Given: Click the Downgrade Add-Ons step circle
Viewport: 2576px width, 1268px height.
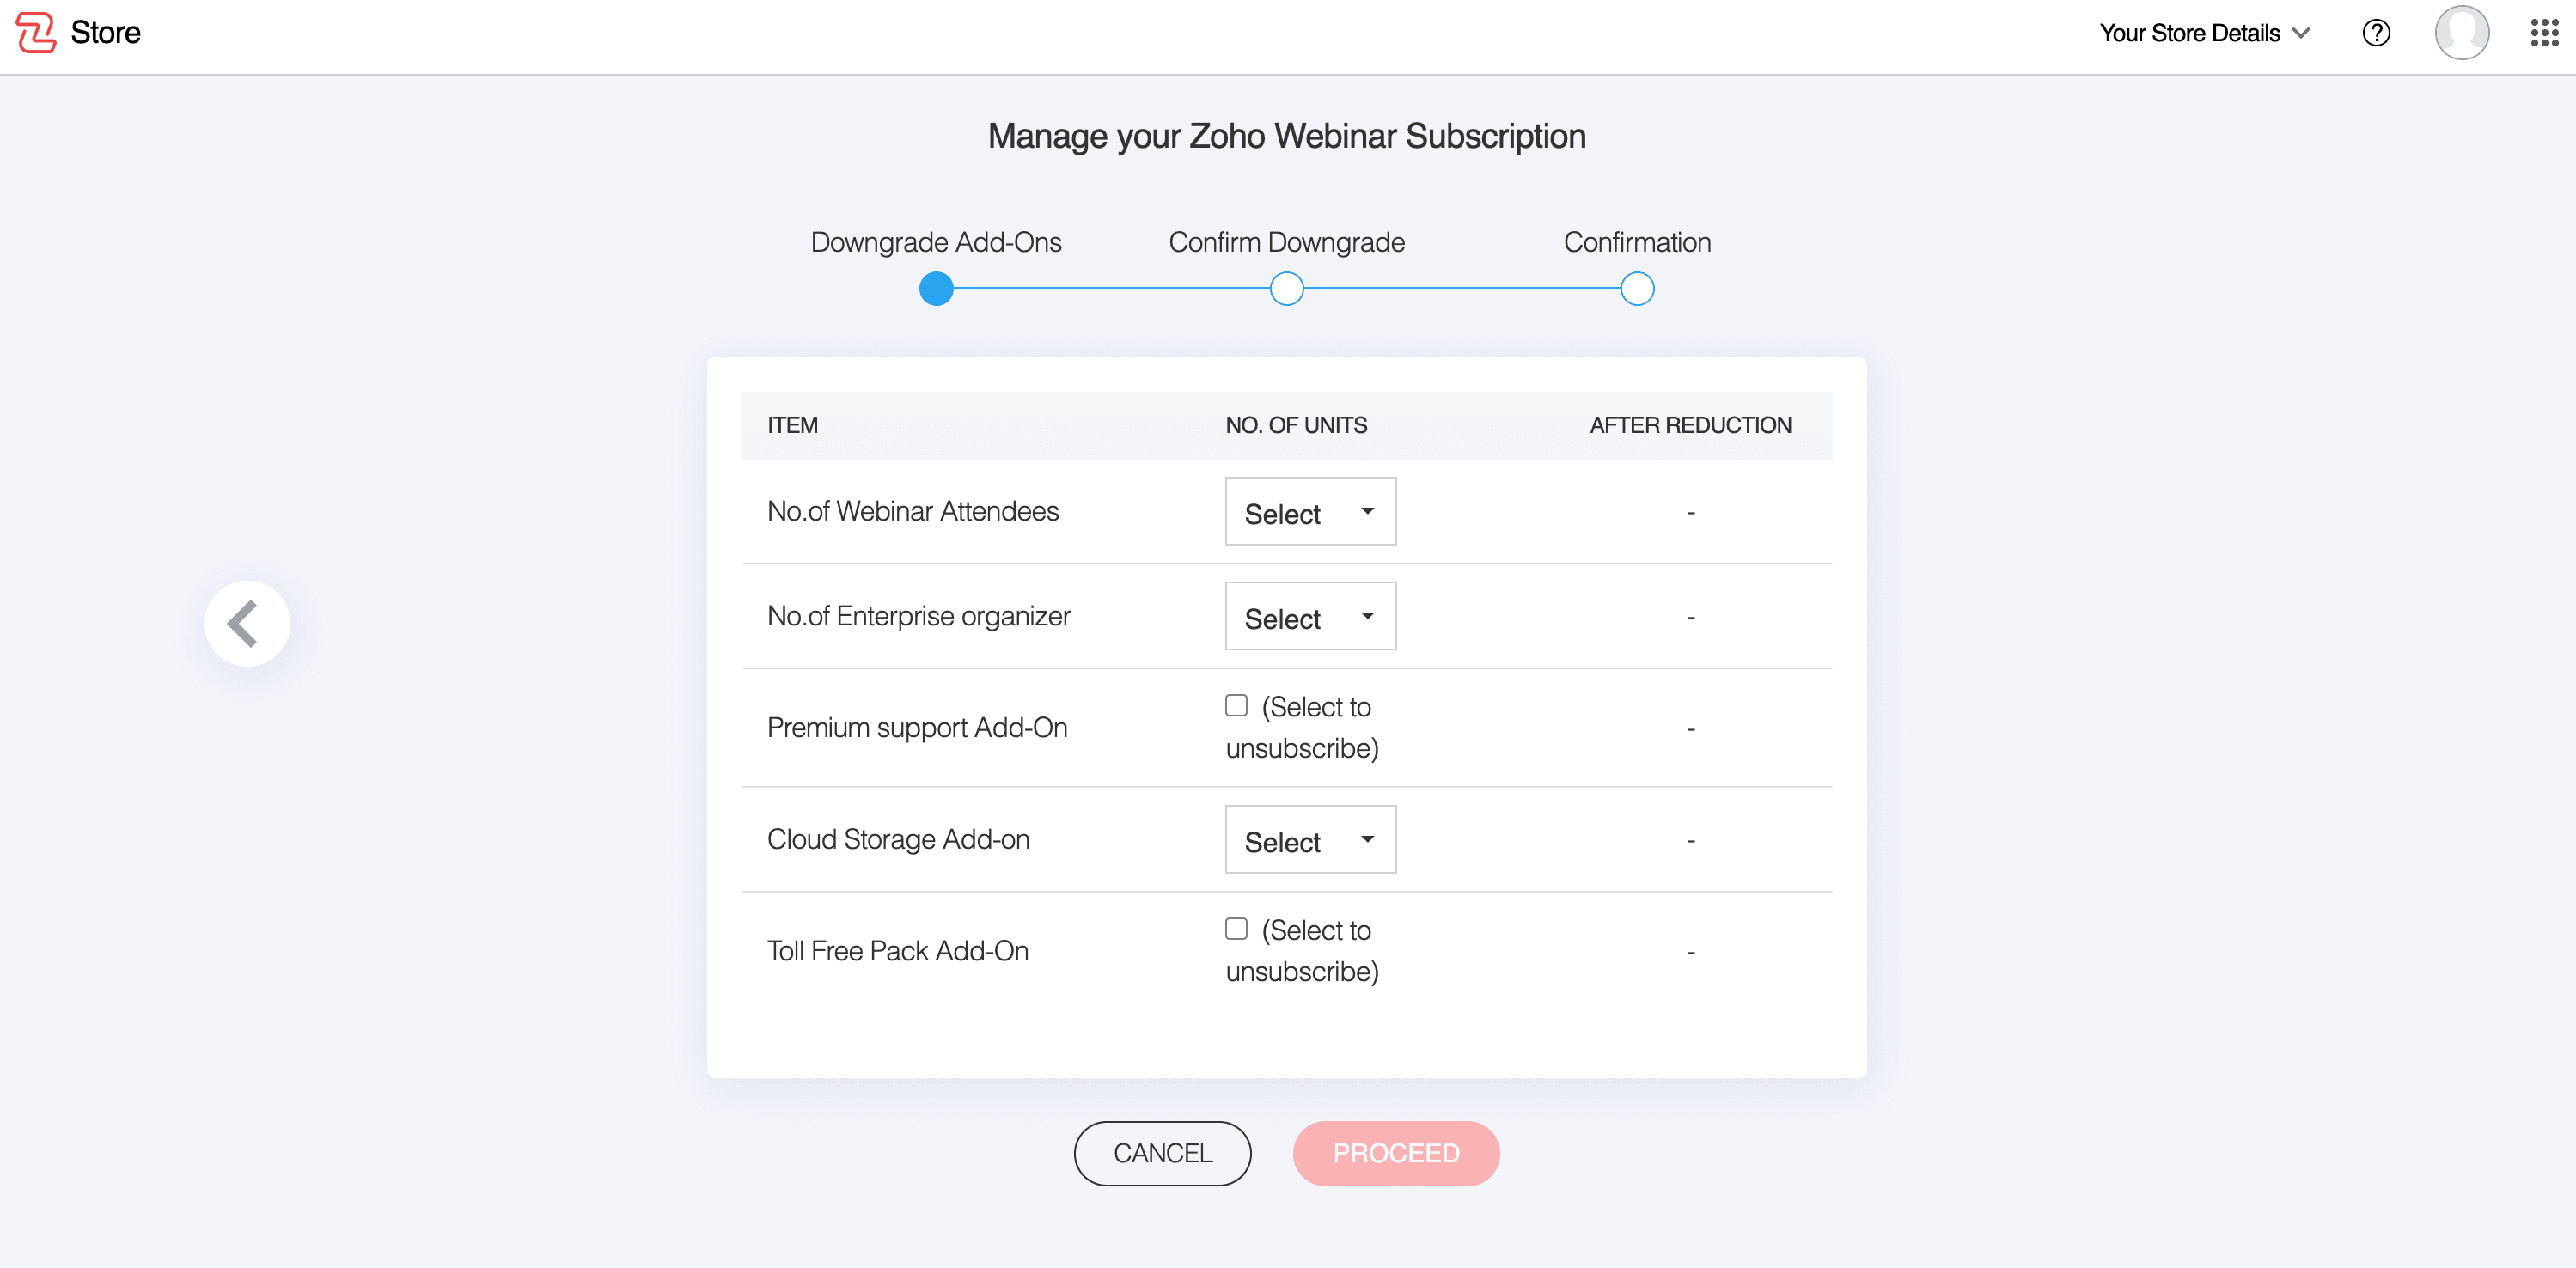Looking at the screenshot, I should (x=936, y=289).
